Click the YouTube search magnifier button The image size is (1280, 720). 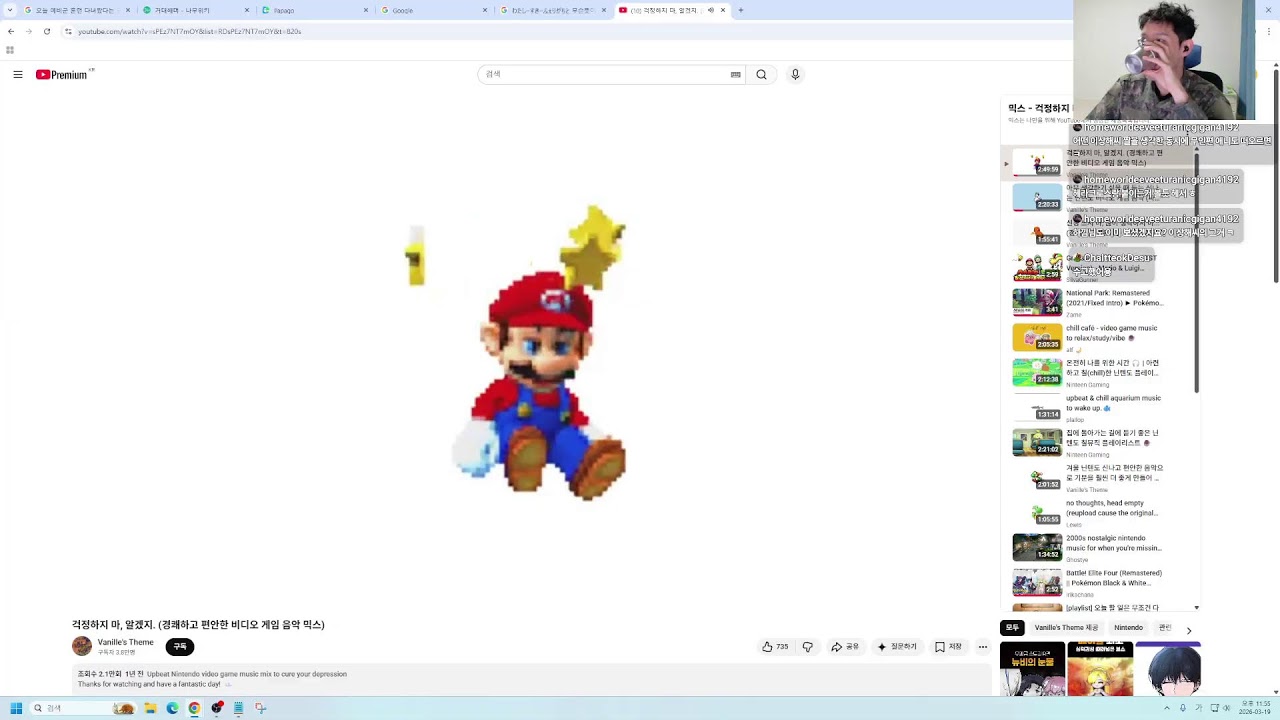point(761,74)
